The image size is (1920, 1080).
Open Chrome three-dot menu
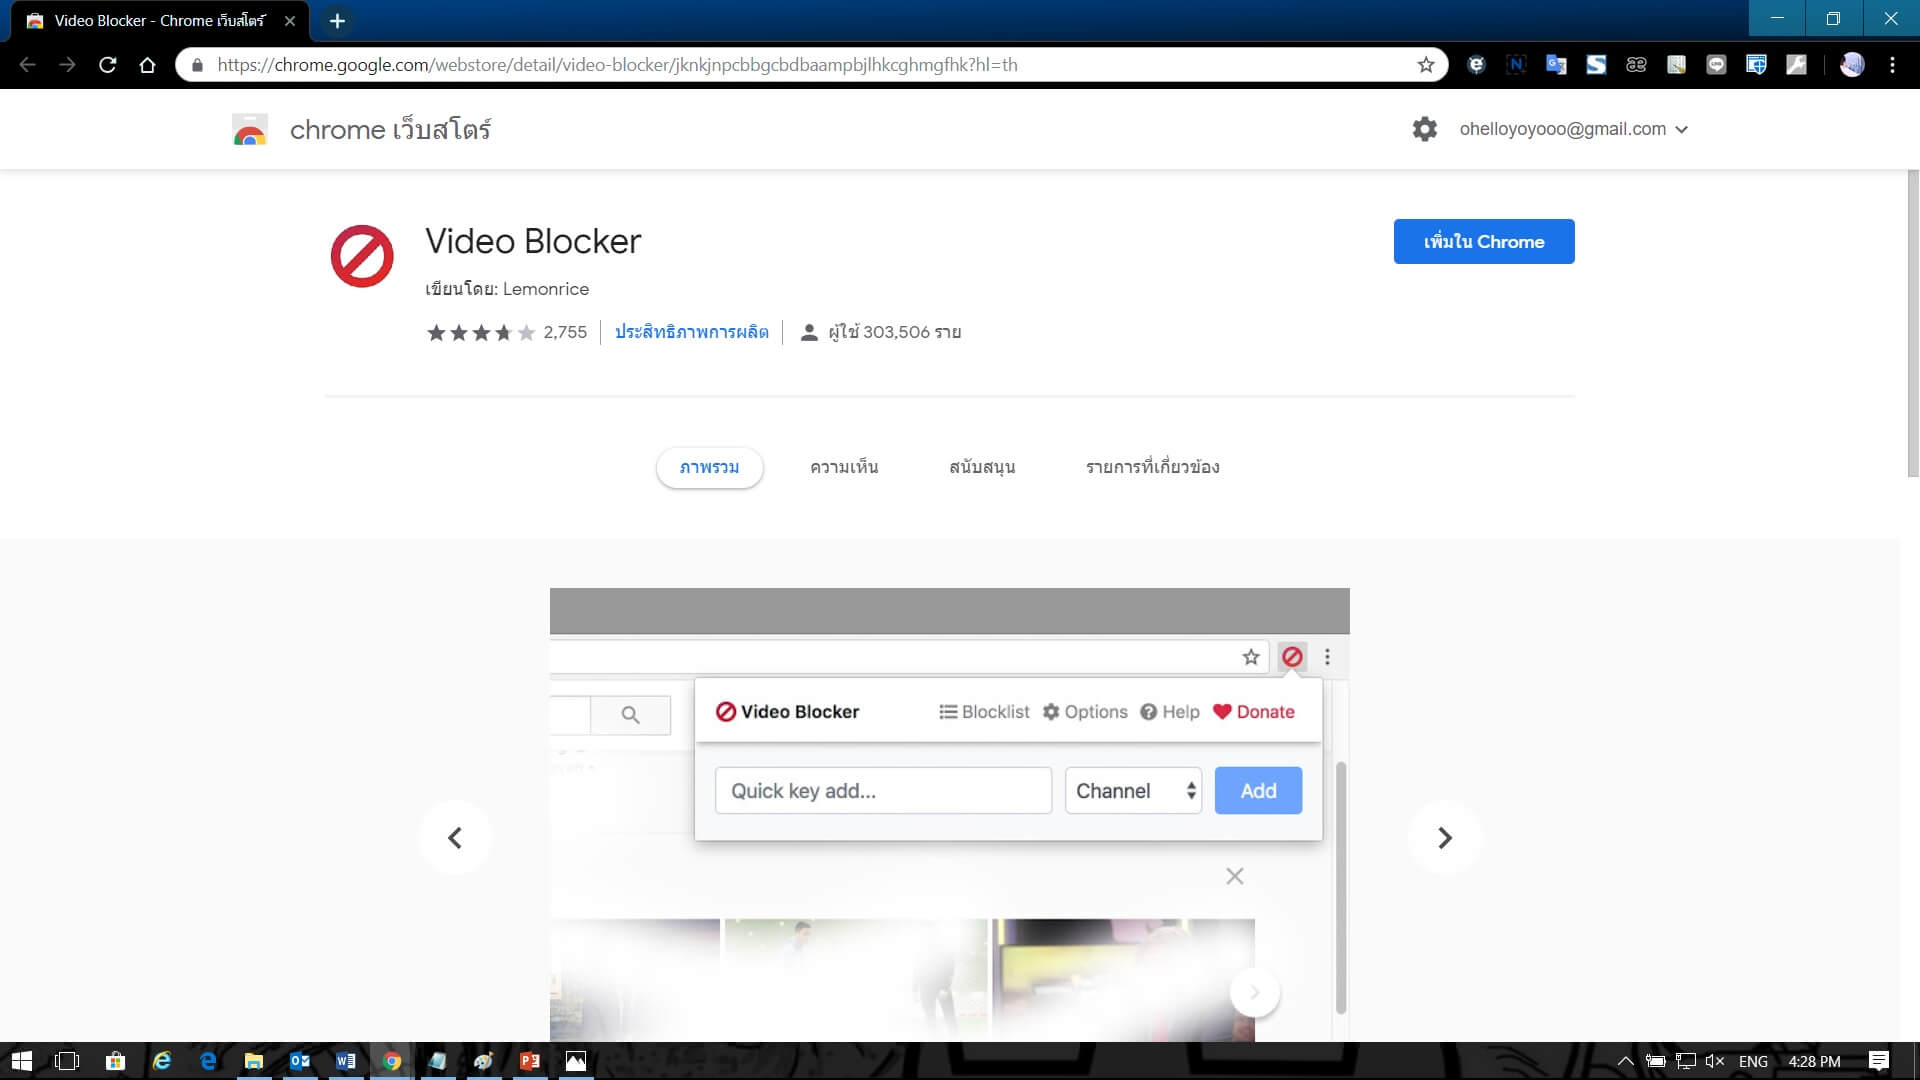pyautogui.click(x=1892, y=65)
